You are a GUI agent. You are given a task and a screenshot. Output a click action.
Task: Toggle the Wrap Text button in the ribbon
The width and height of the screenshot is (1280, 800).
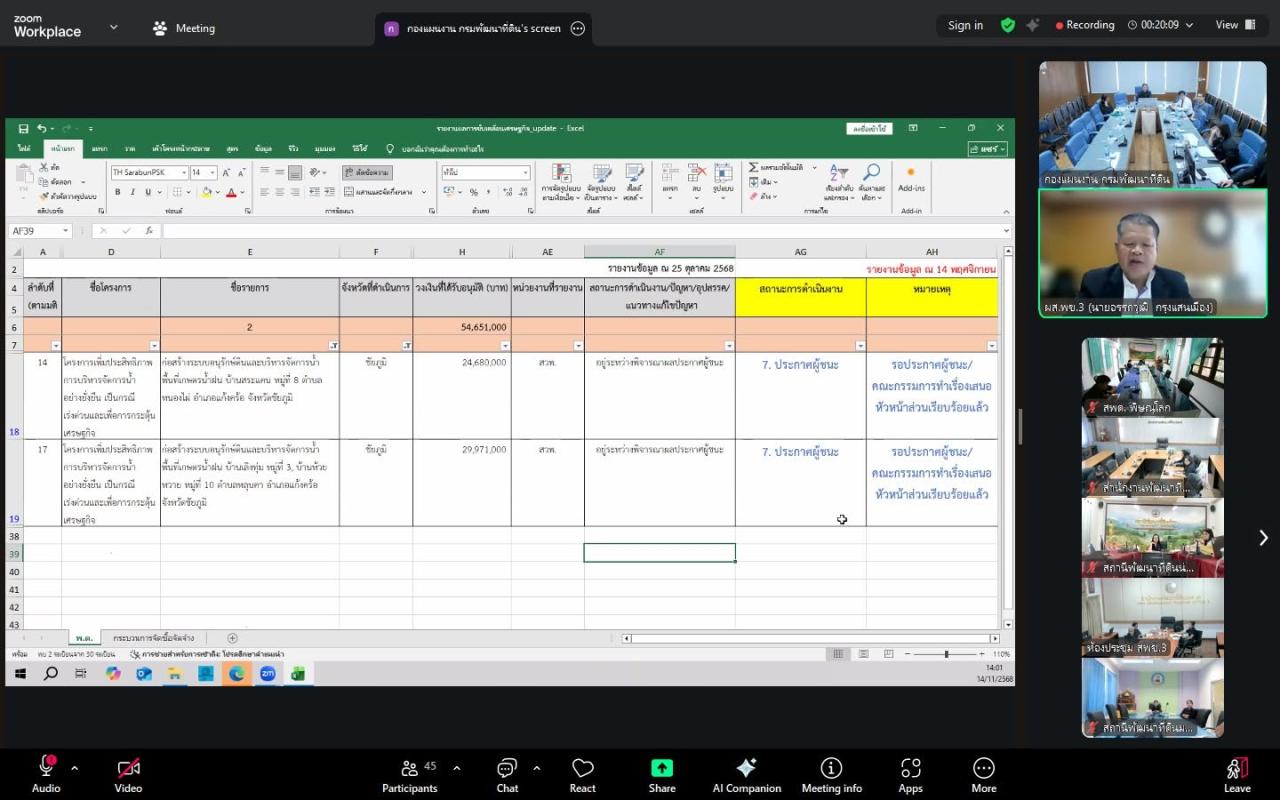(x=367, y=172)
